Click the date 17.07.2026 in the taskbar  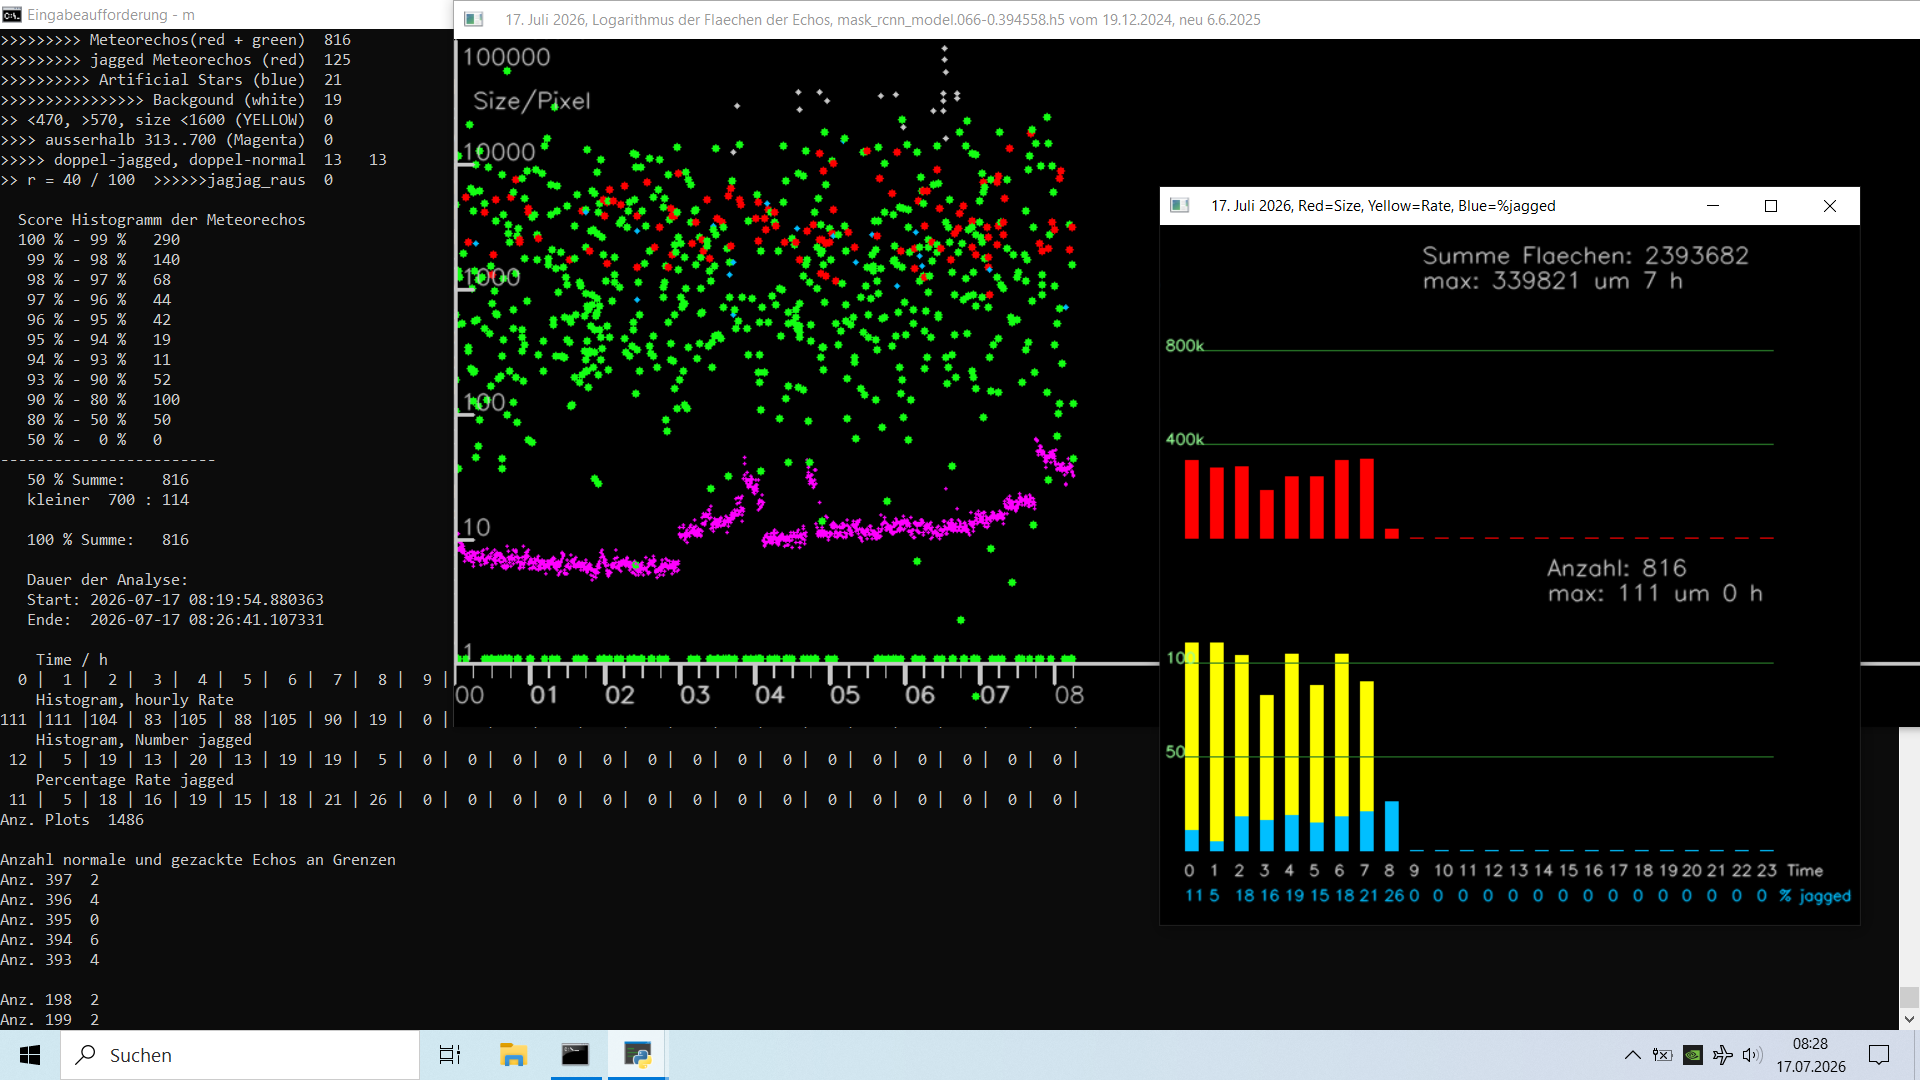coord(1811,1067)
